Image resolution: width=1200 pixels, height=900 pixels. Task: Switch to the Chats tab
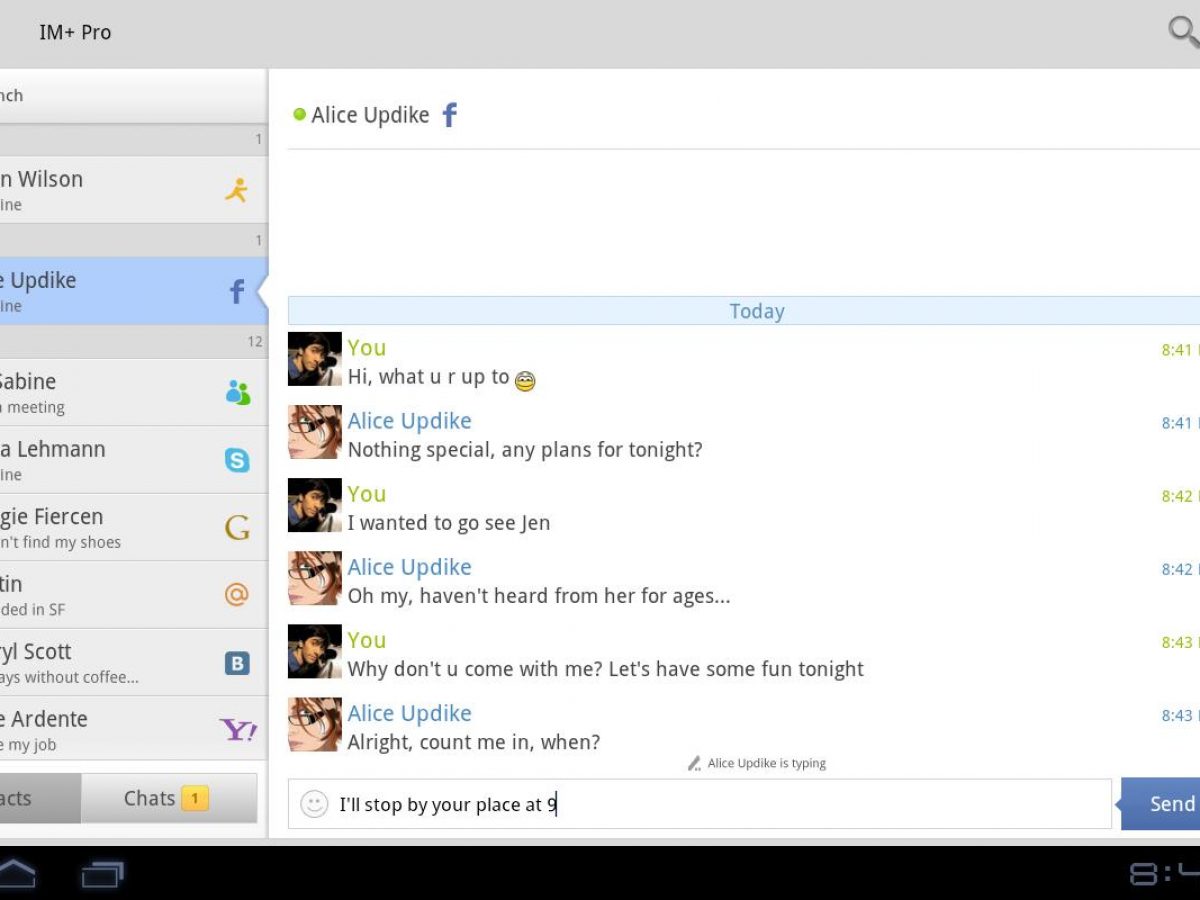(167, 798)
